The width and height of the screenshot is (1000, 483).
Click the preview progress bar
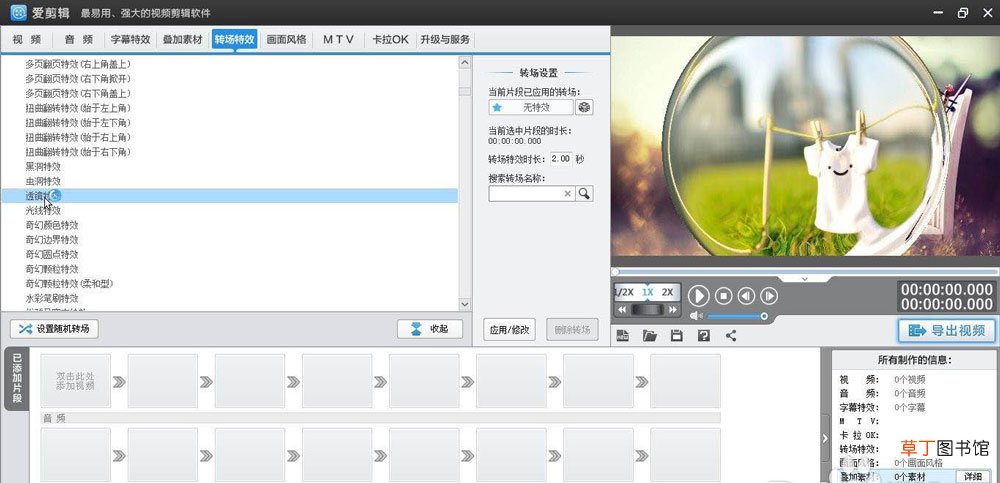point(805,272)
